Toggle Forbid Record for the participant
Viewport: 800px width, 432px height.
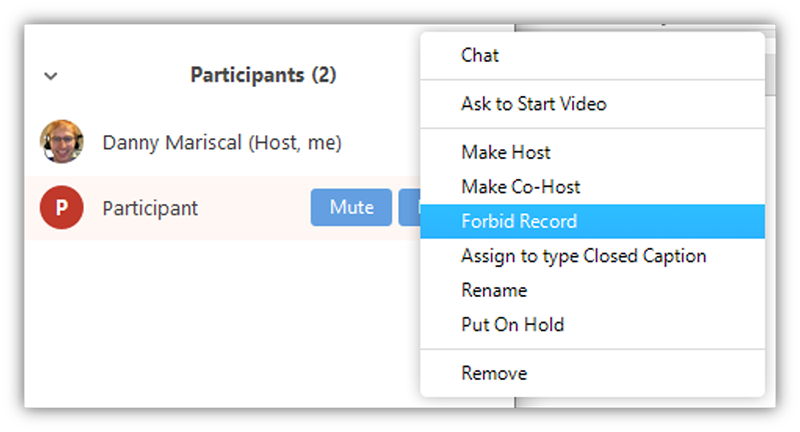(x=519, y=221)
